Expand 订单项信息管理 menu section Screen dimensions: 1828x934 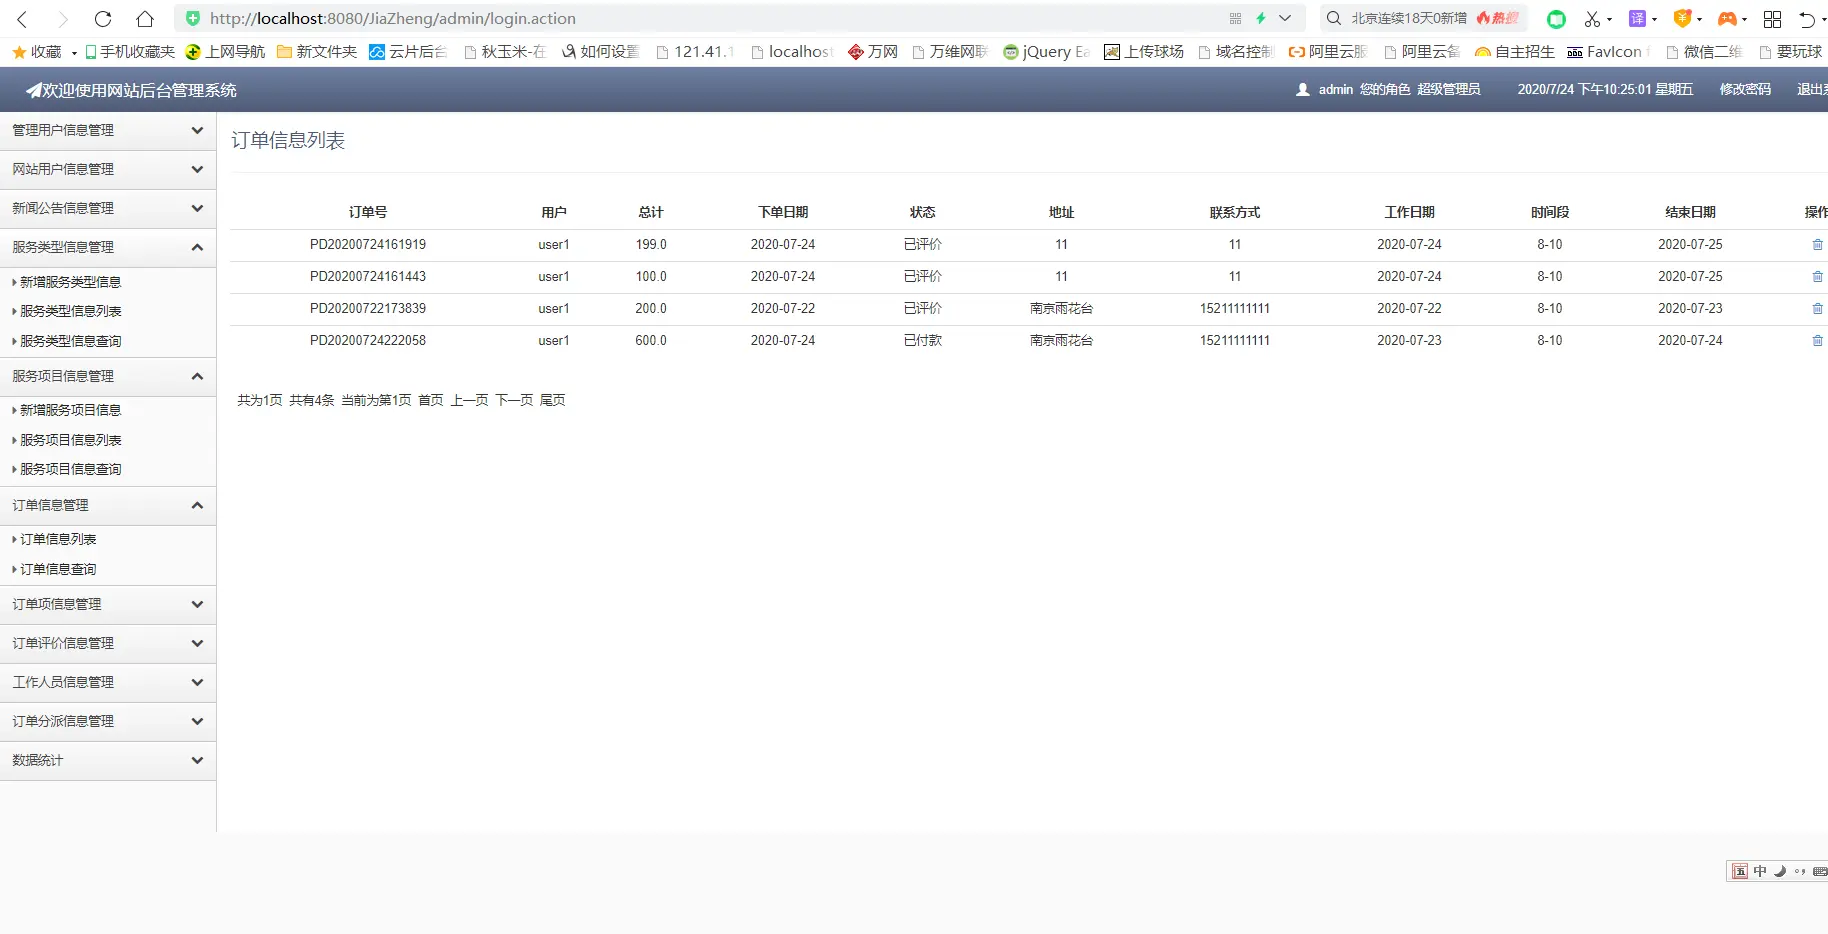tap(108, 605)
